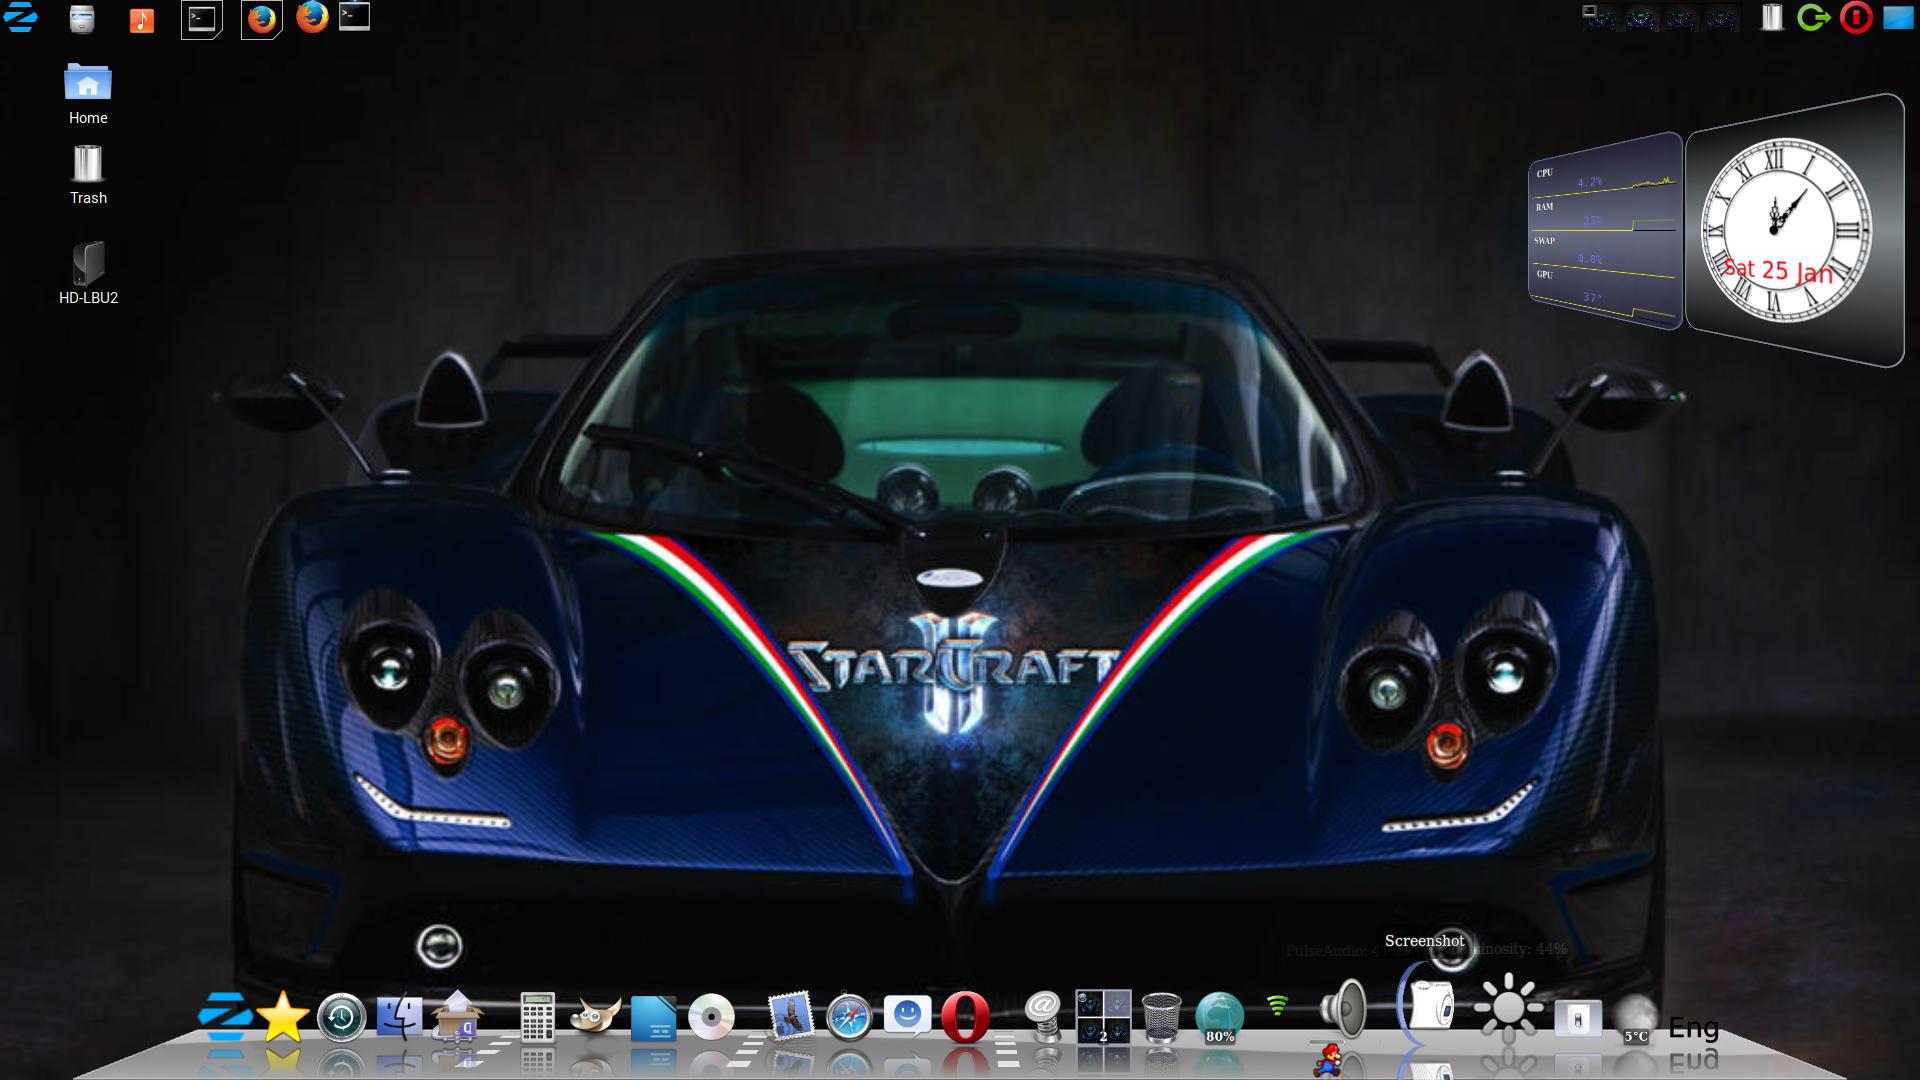The height and width of the screenshot is (1080, 1920).
Task: Switch to the fourth workspace thumbnail
Action: [1722, 17]
